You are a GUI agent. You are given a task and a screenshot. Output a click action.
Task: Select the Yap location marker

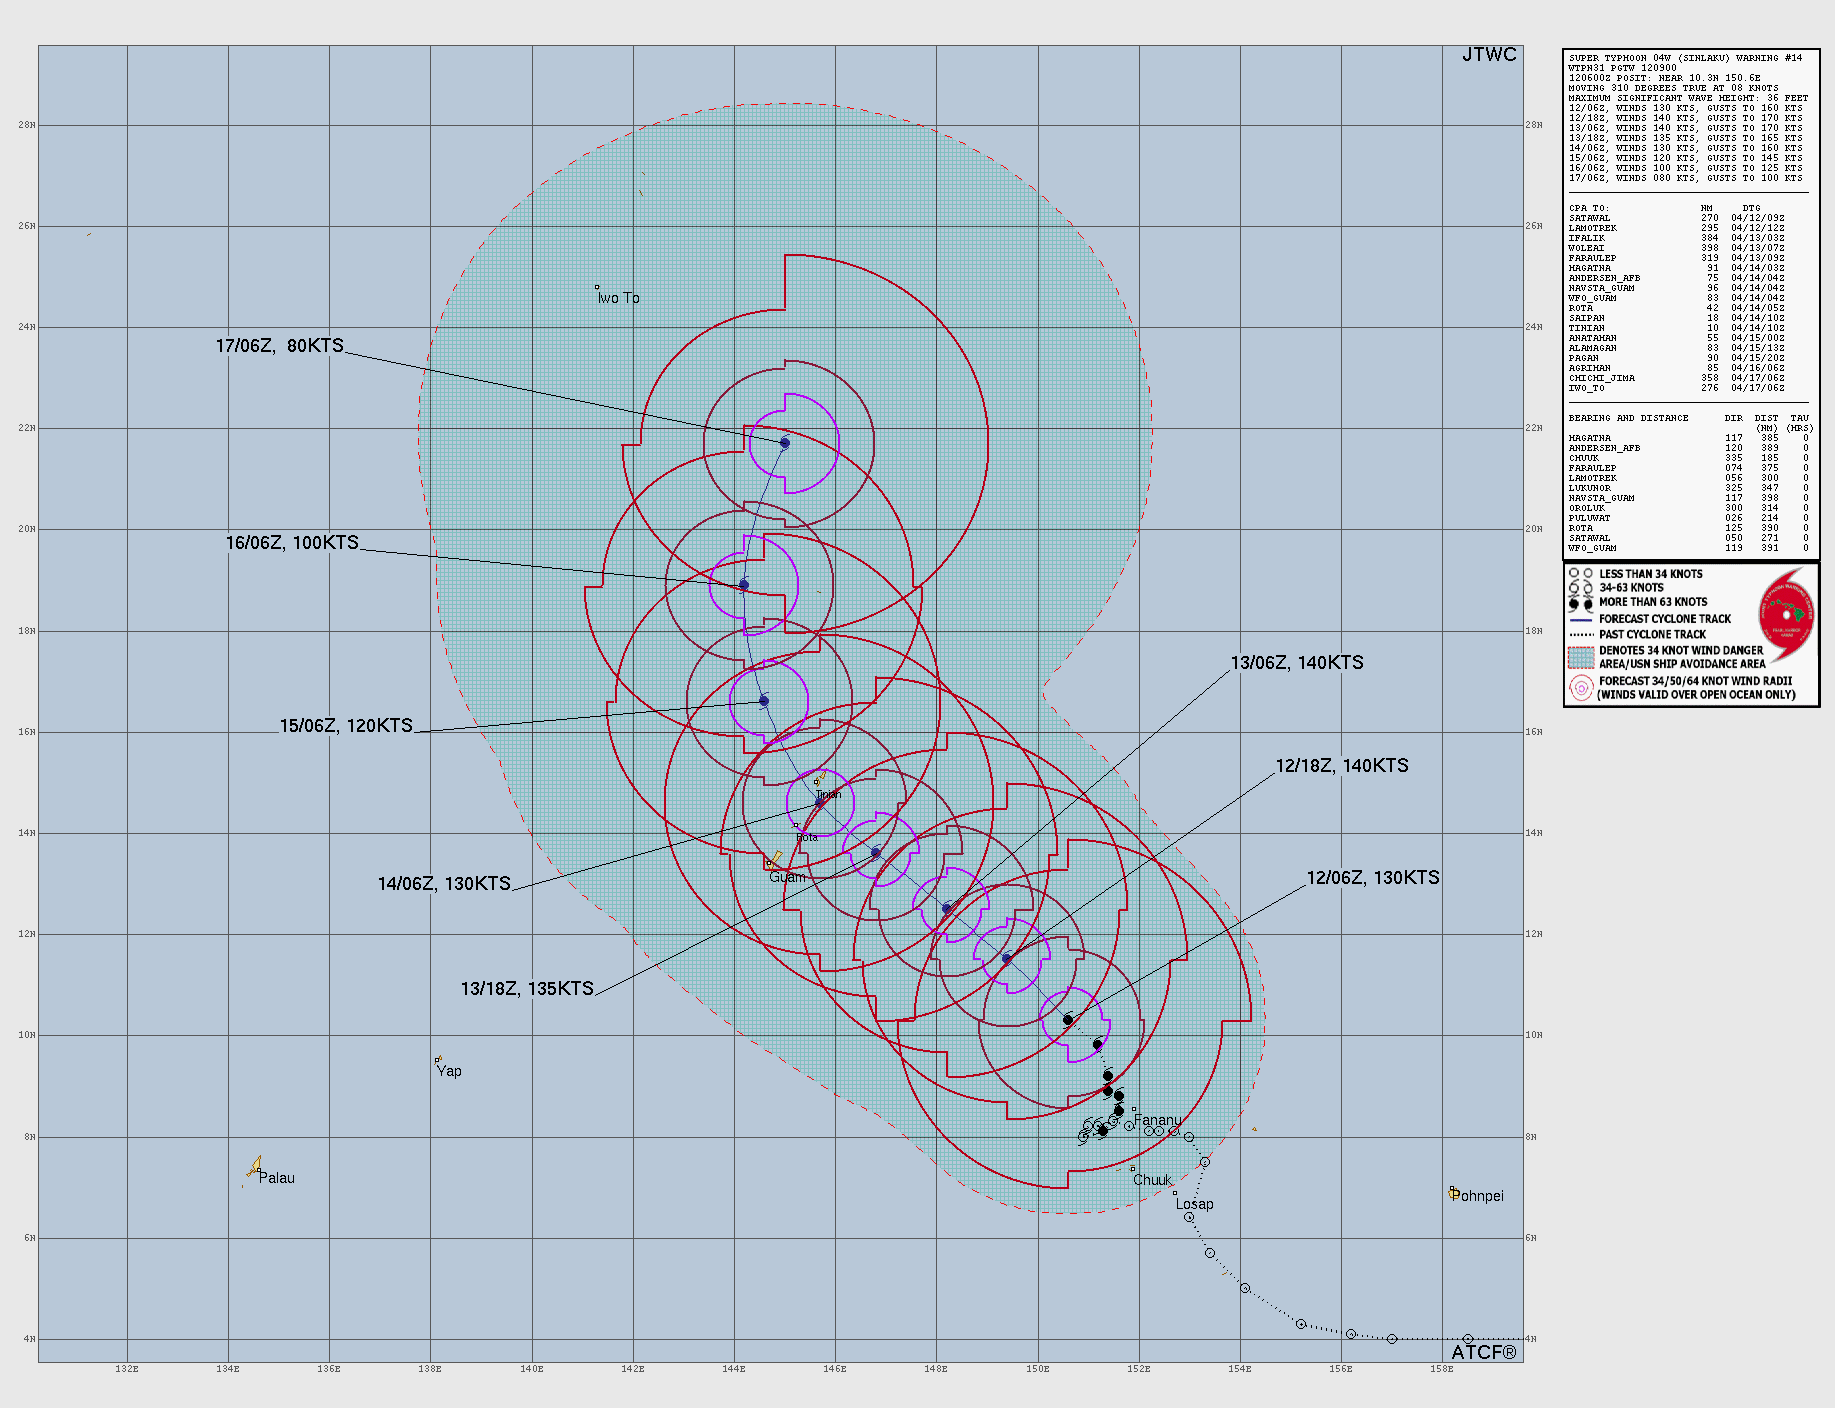438,1058
